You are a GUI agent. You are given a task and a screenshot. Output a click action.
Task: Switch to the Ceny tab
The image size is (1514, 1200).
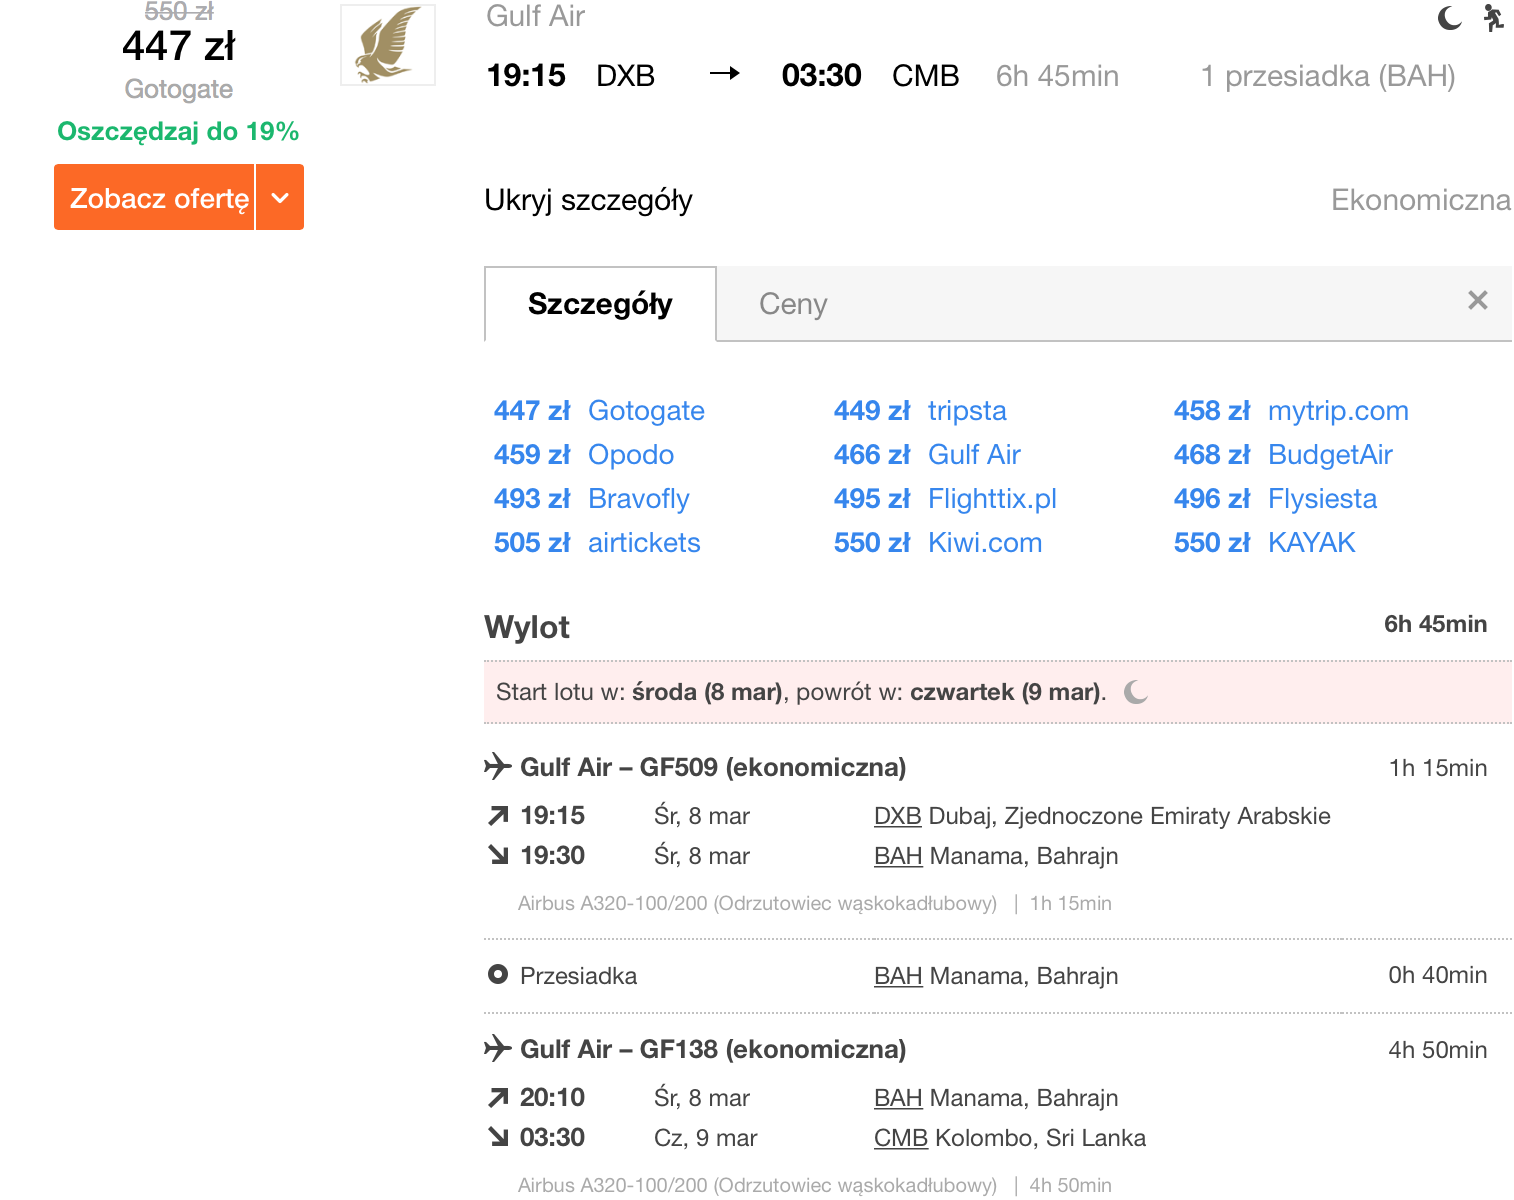tap(793, 304)
